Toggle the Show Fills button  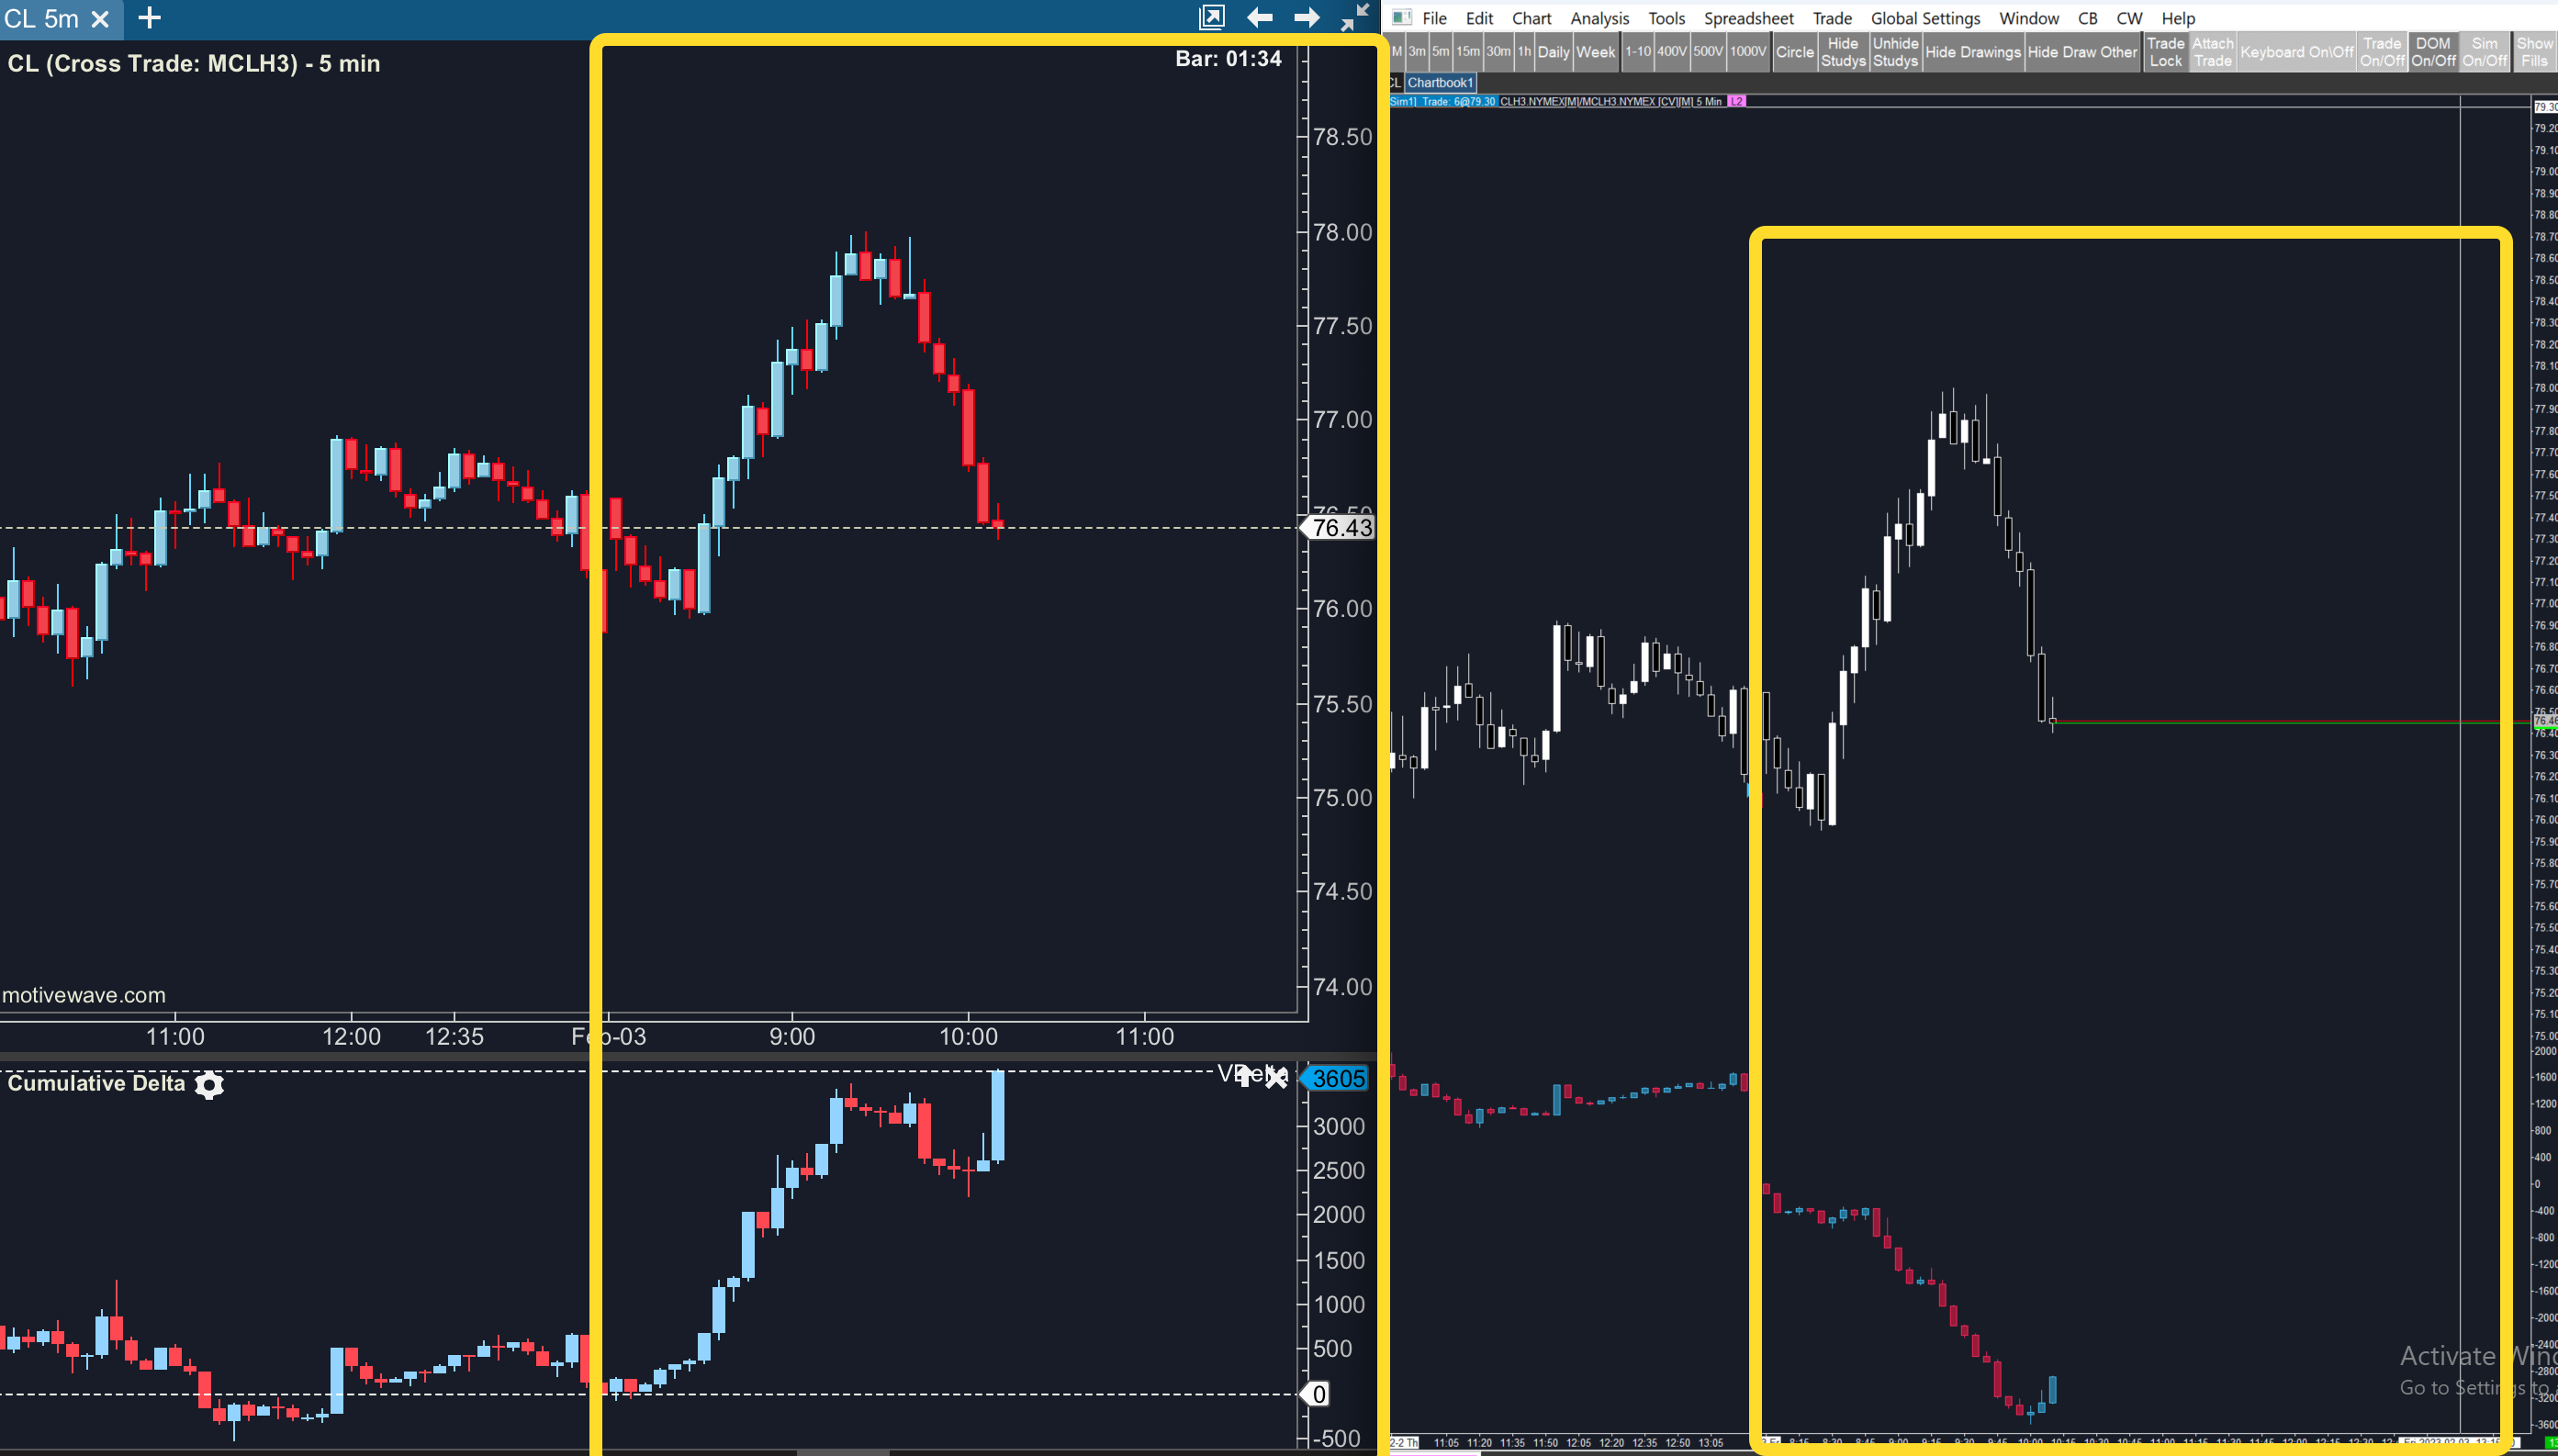coord(2534,52)
